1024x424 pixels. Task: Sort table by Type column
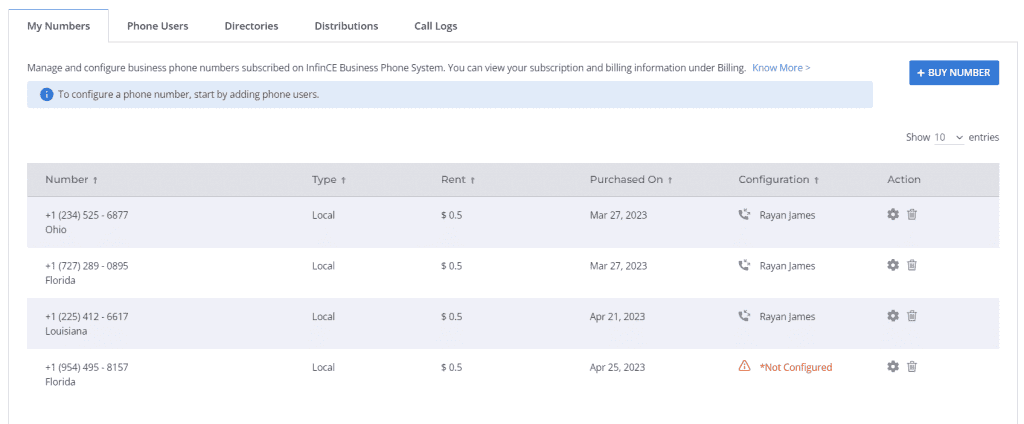coord(329,180)
